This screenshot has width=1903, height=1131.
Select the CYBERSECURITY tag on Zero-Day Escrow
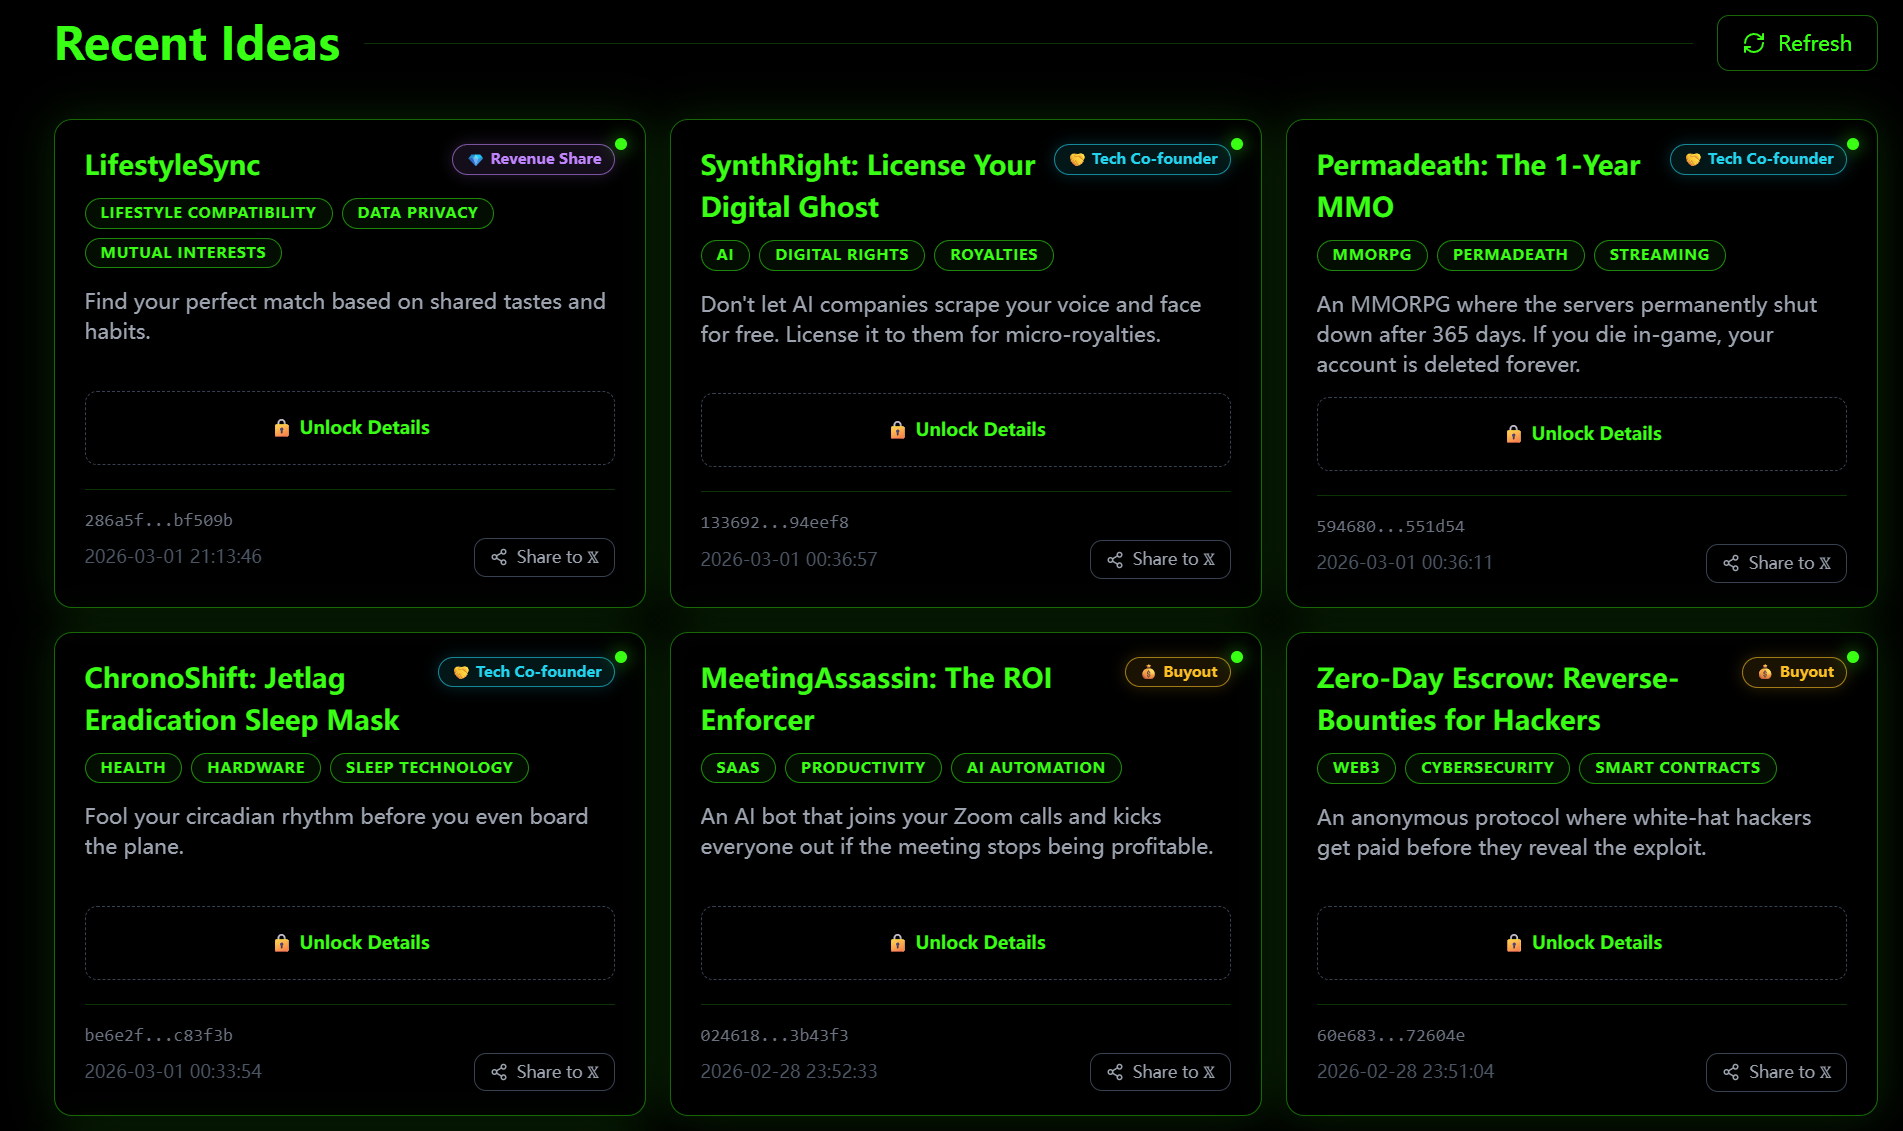[1487, 768]
